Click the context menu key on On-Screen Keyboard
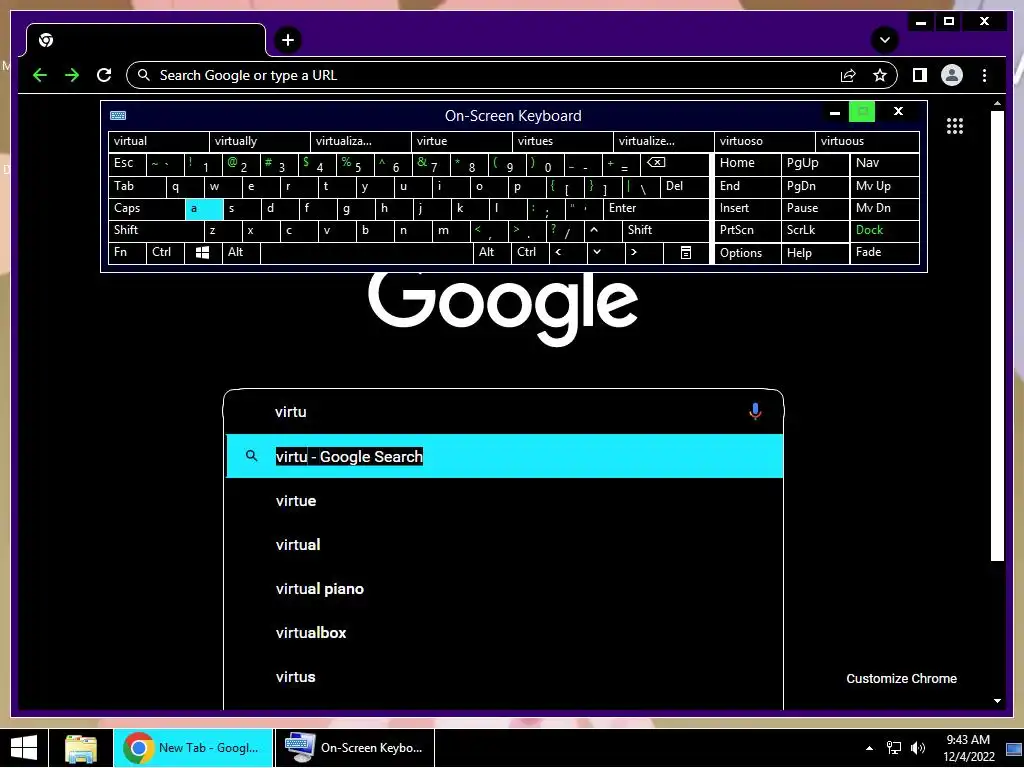 [686, 253]
